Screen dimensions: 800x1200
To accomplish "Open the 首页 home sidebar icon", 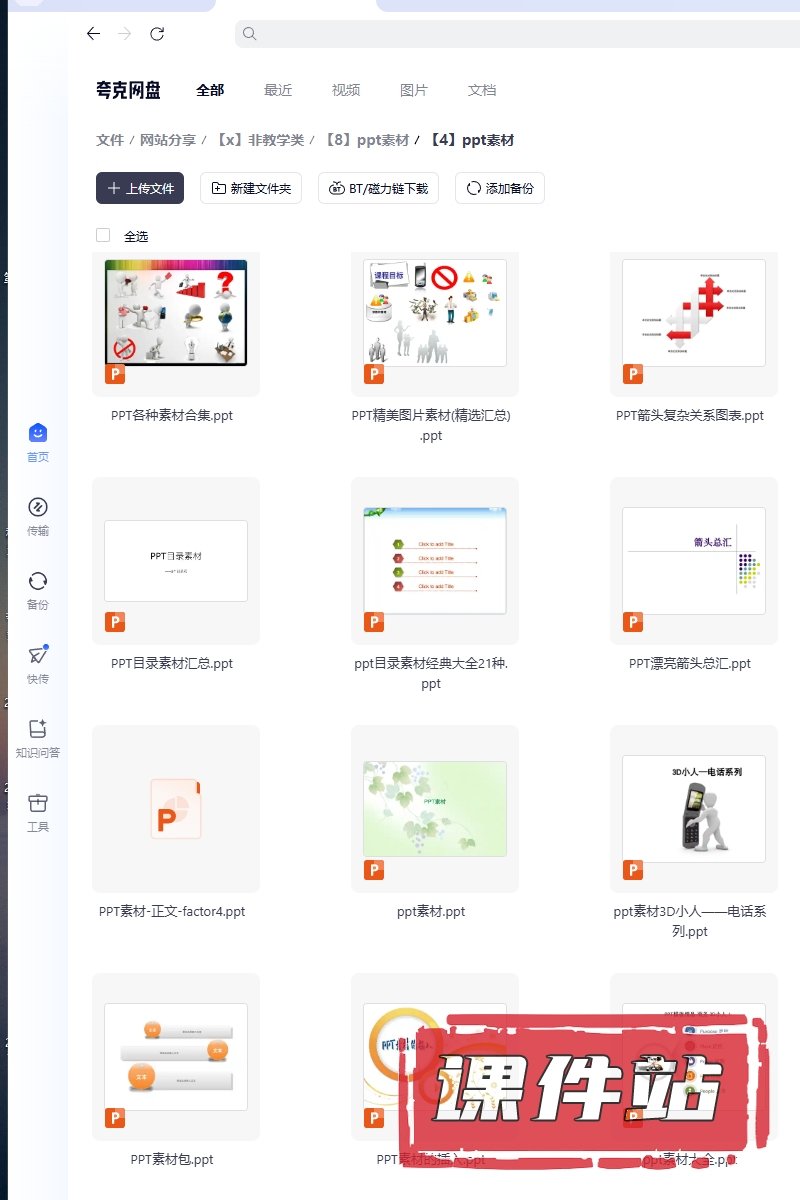I will click(x=38, y=433).
